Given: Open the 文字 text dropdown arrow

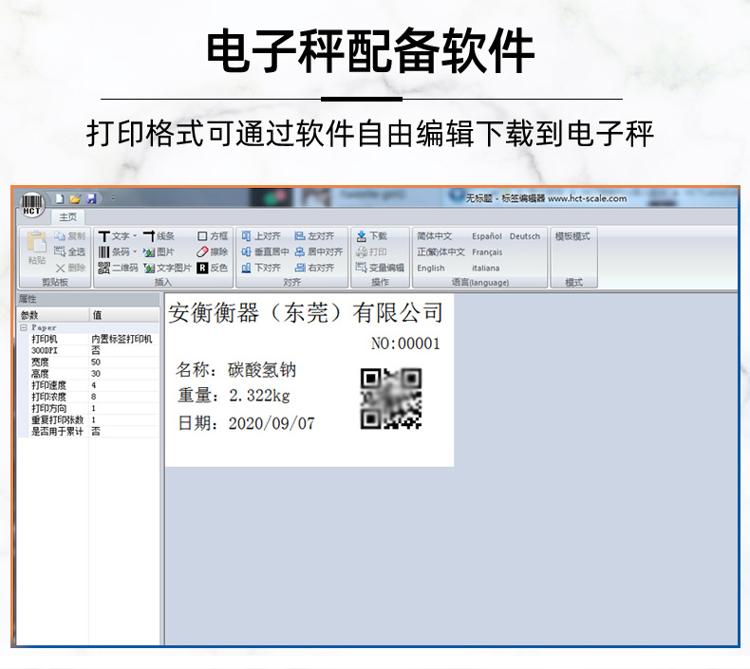Looking at the screenshot, I should tap(135, 236).
